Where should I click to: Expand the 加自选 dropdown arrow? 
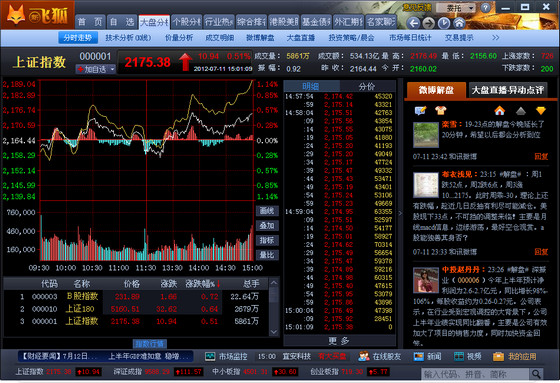coord(112,69)
